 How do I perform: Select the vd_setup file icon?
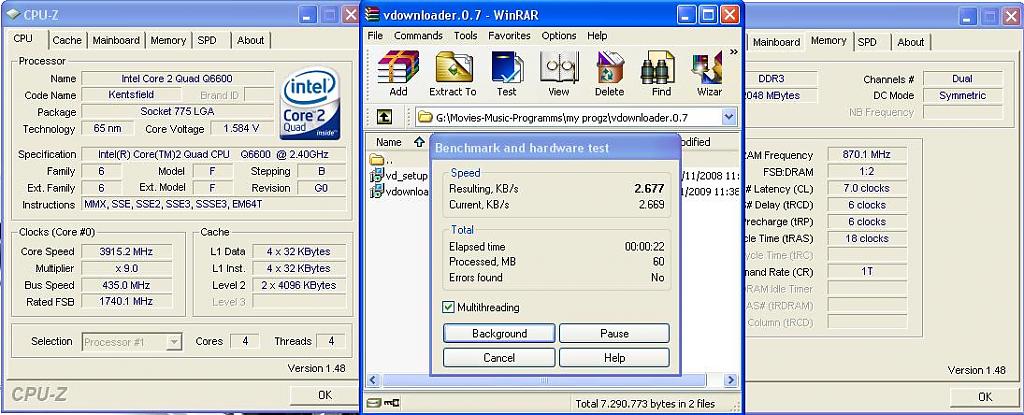[x=376, y=175]
